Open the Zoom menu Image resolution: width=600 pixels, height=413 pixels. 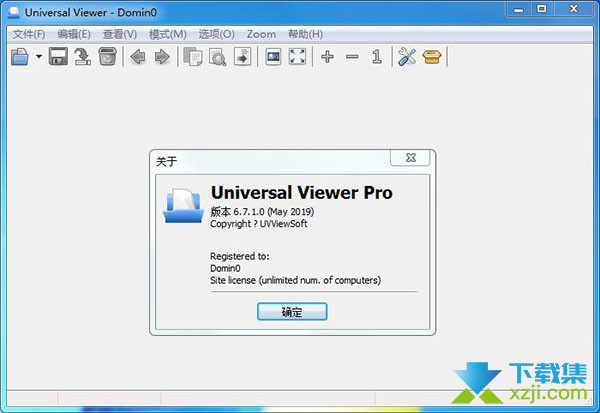(x=261, y=34)
